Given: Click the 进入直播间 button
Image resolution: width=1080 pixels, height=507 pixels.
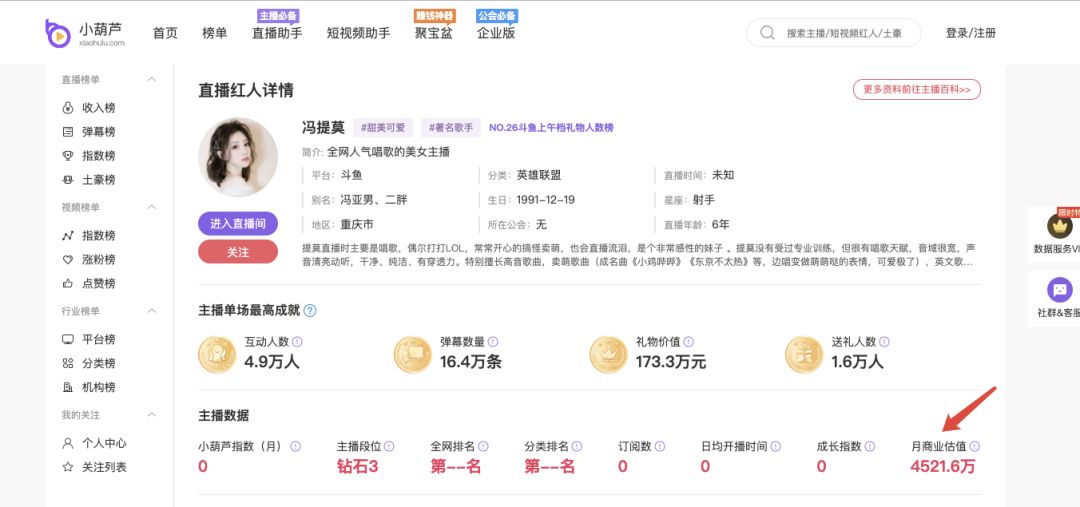Looking at the screenshot, I should pos(238,224).
